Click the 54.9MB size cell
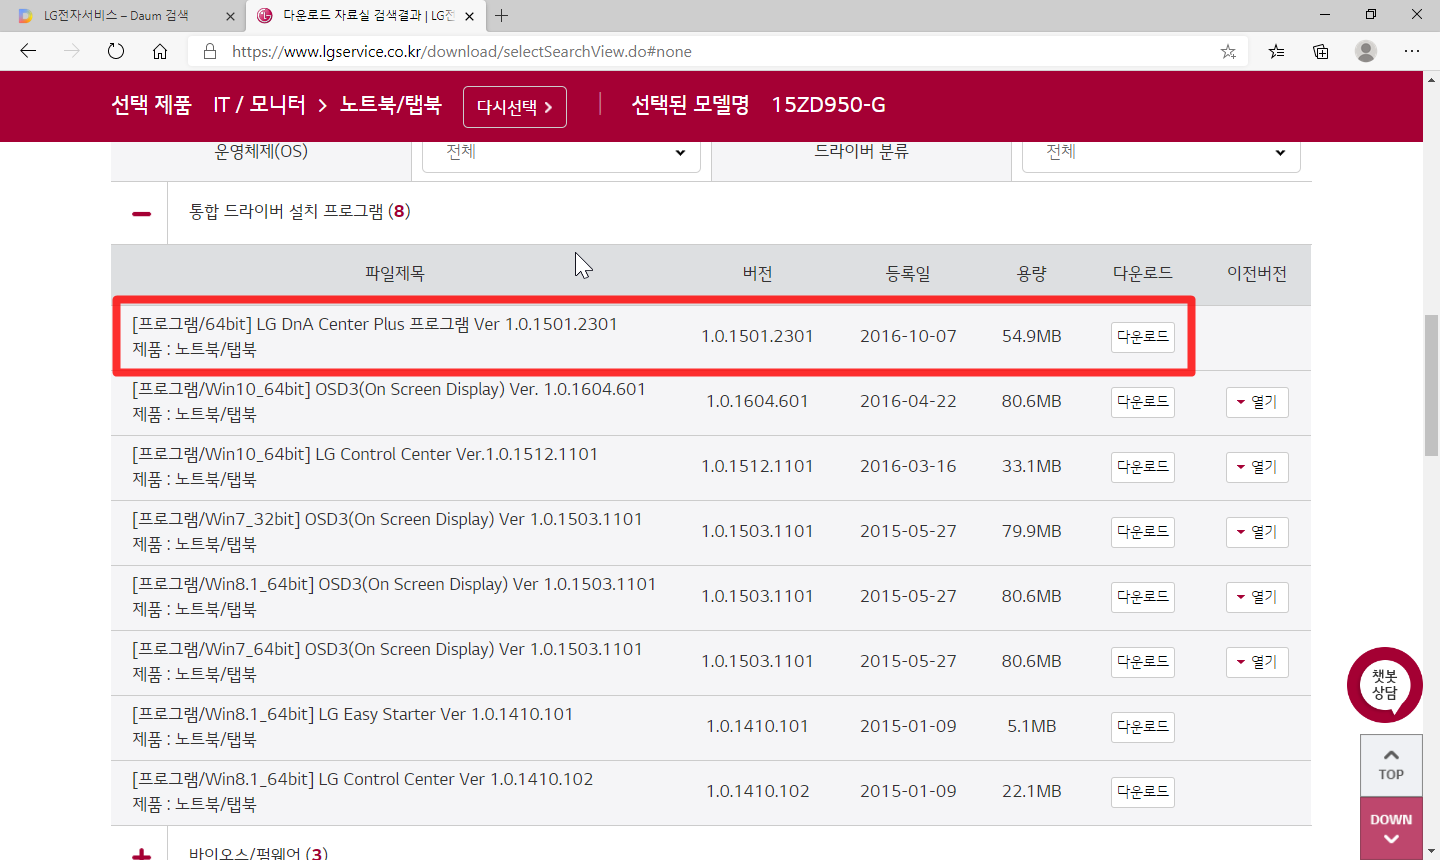The width and height of the screenshot is (1440, 860). coord(1032,336)
